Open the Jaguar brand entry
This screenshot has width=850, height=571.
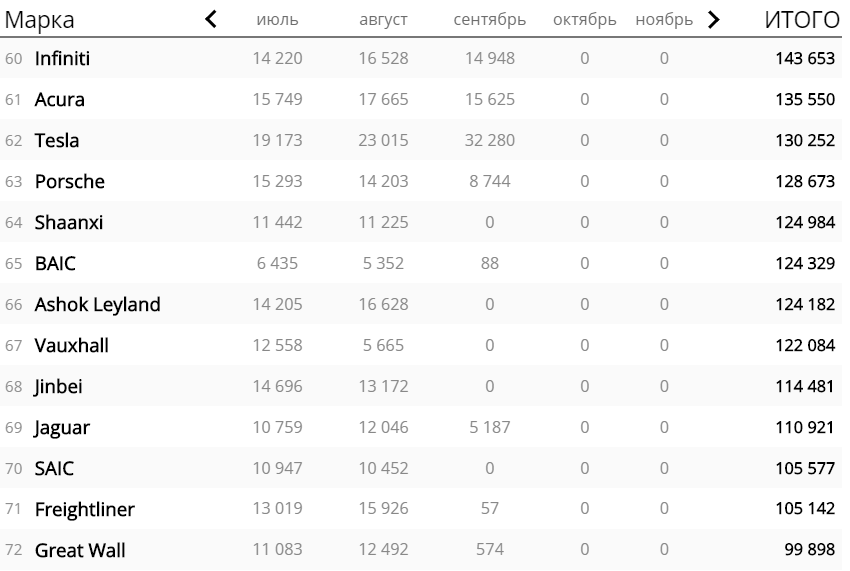click(x=62, y=428)
